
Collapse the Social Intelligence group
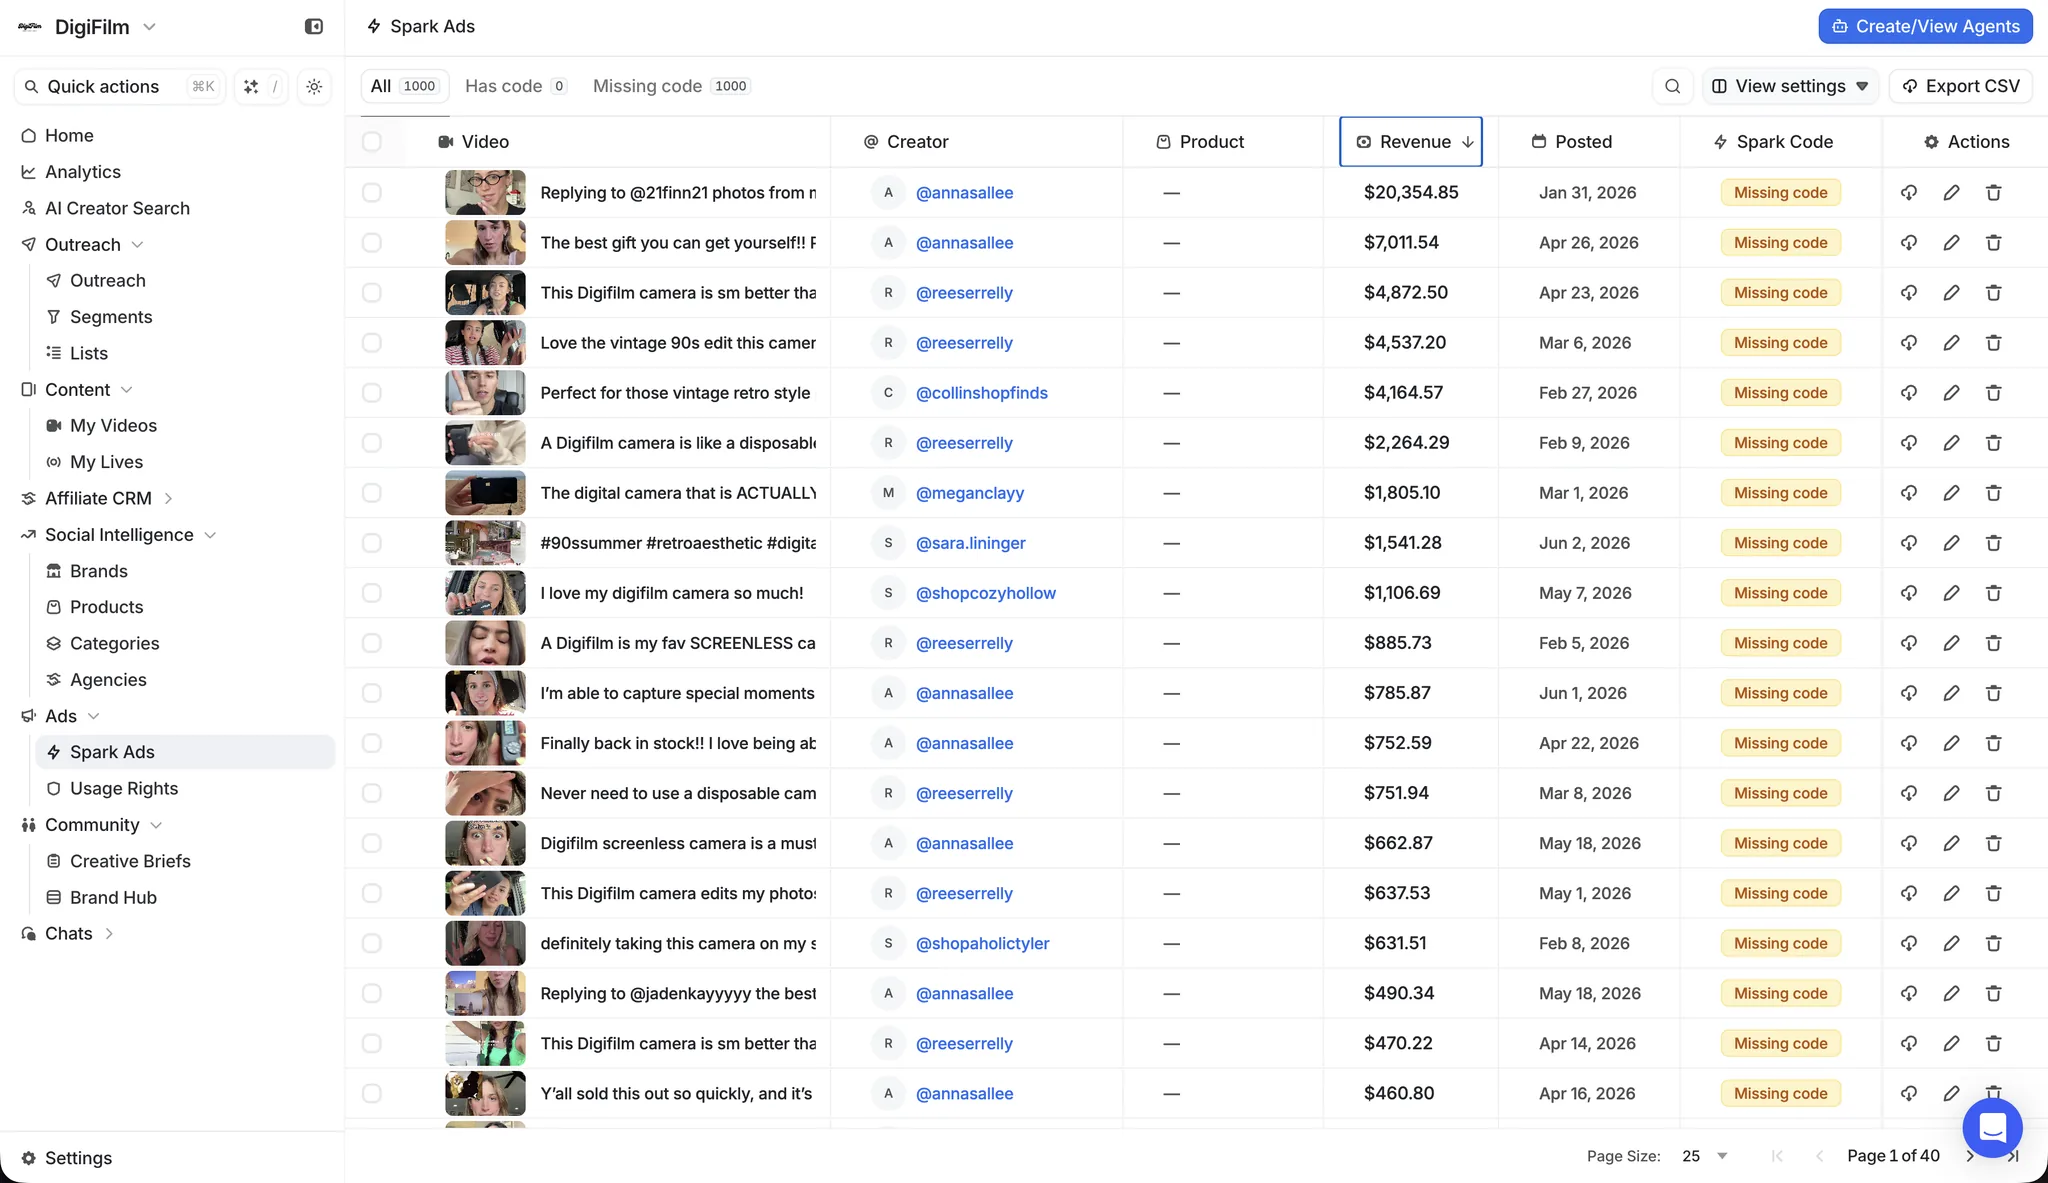(210, 535)
